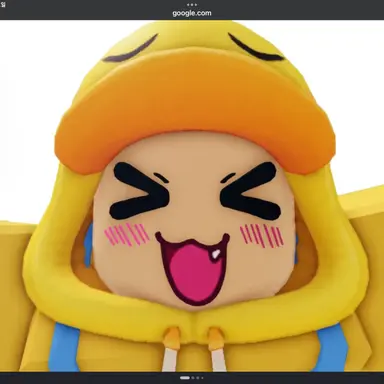Tap the three-dot handle above google.com
The image size is (384, 384).
(x=192, y=5)
